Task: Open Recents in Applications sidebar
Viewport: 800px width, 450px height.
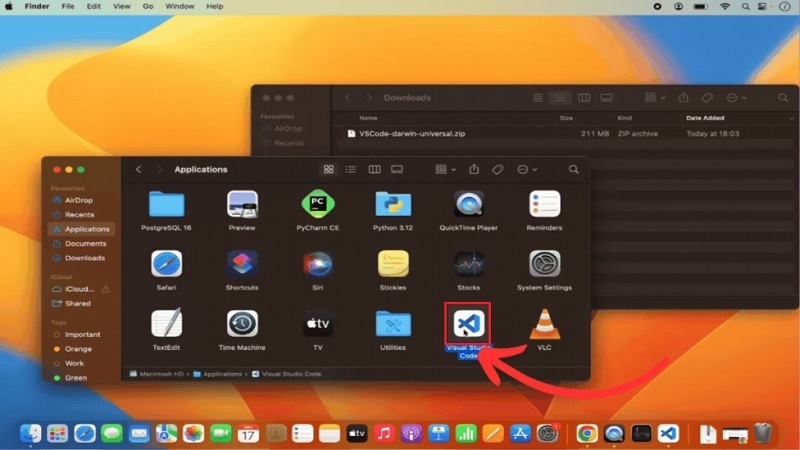Action: tap(82, 215)
